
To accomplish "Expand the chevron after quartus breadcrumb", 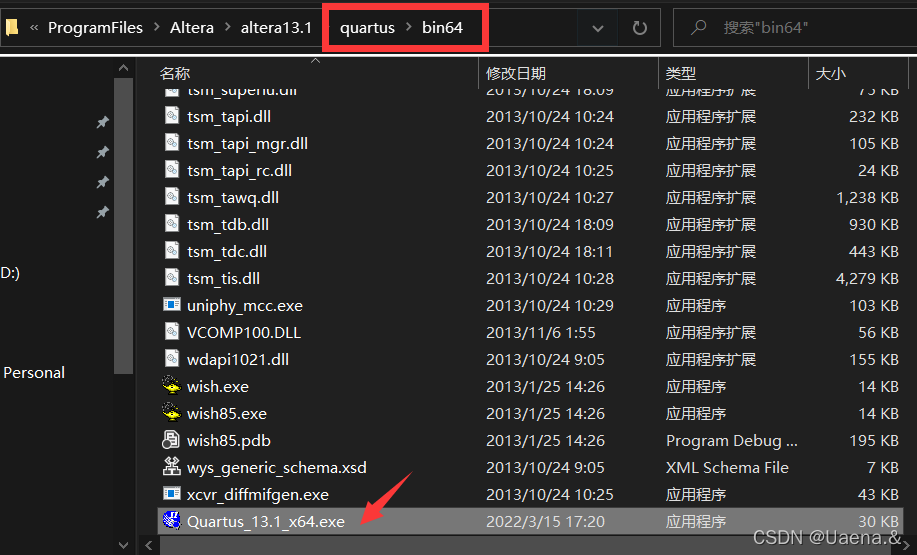I will click(x=409, y=27).
